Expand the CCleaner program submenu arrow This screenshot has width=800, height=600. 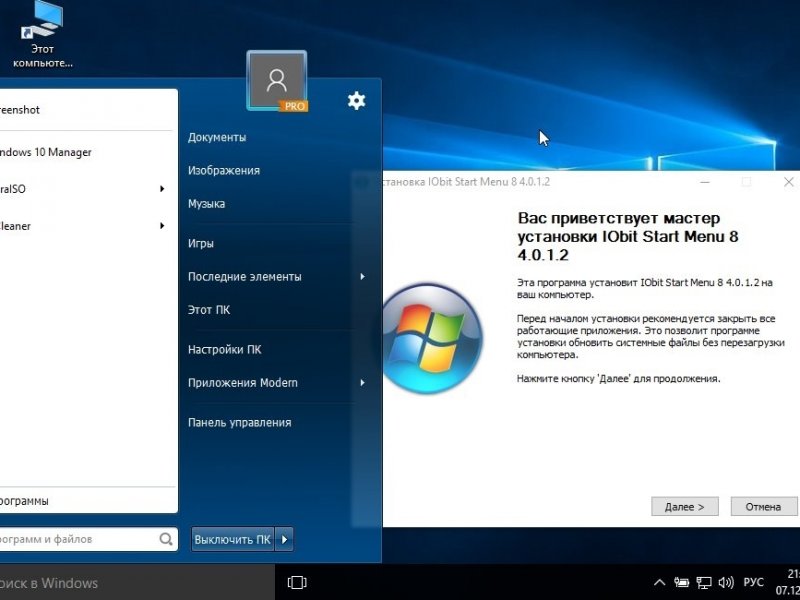point(162,226)
